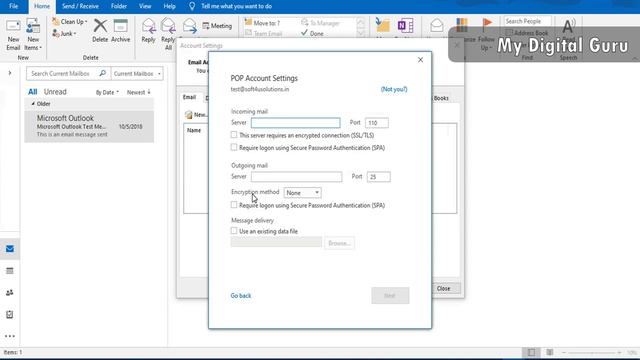The image size is (640, 360).
Task: Show All messages filter
Action: 33,92
